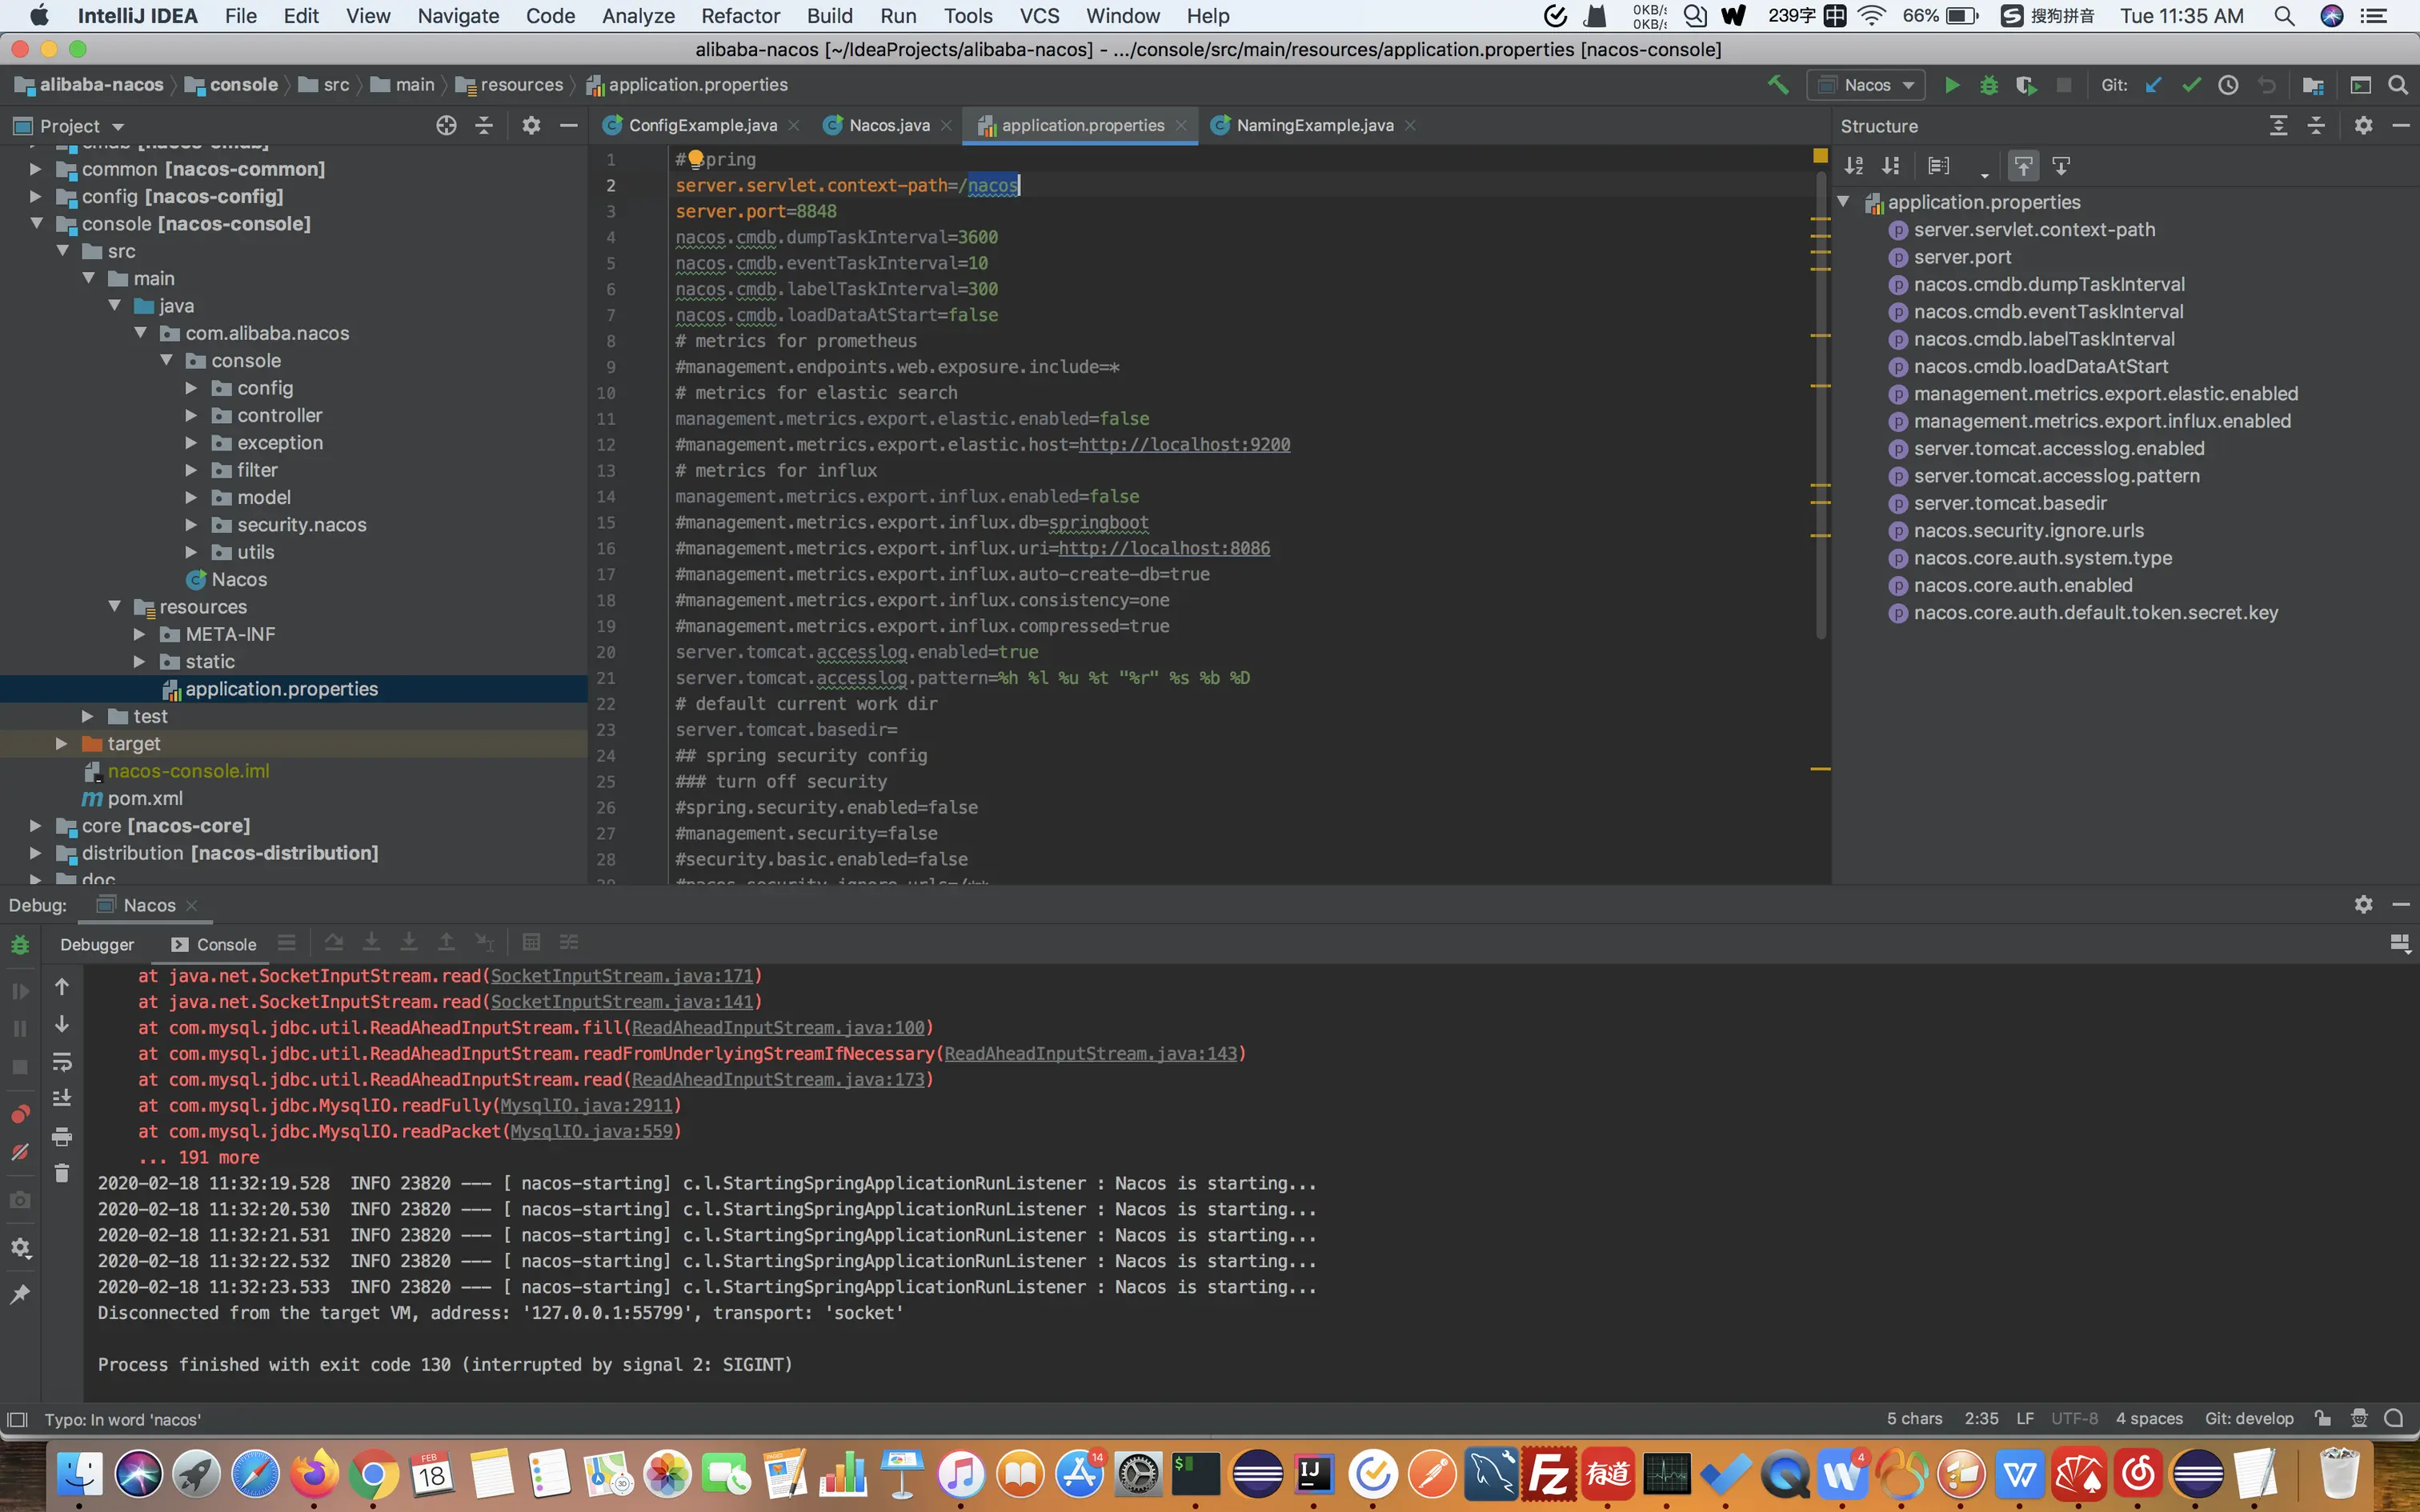Expand the security.nacos package

pyautogui.click(x=191, y=524)
